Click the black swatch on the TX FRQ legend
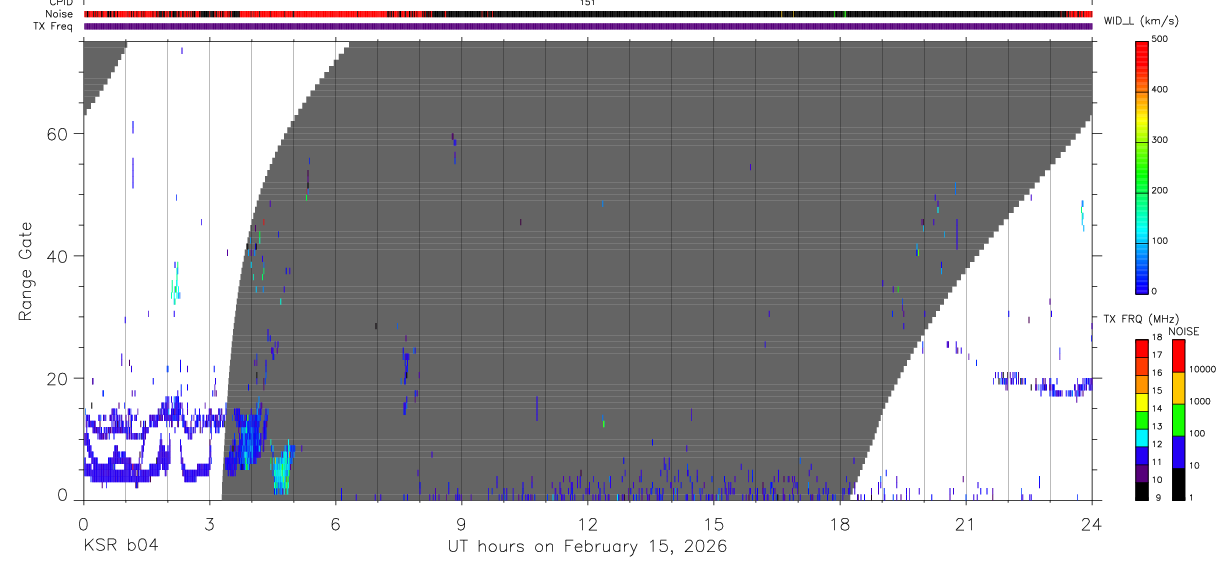Viewport: 1228px width, 567px height. (x=1142, y=490)
